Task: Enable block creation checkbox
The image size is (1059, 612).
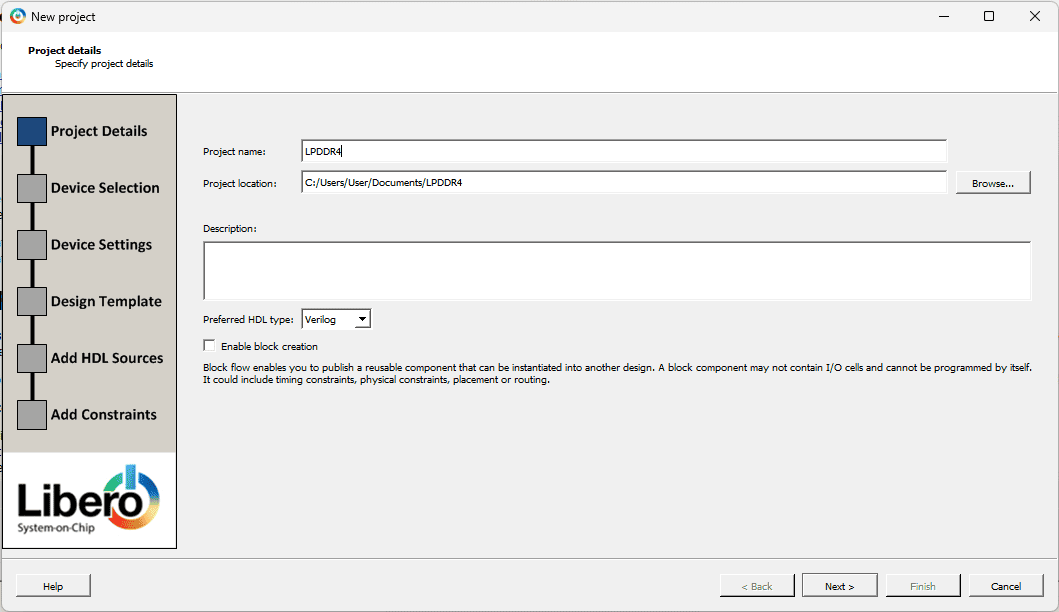Action: (x=209, y=345)
